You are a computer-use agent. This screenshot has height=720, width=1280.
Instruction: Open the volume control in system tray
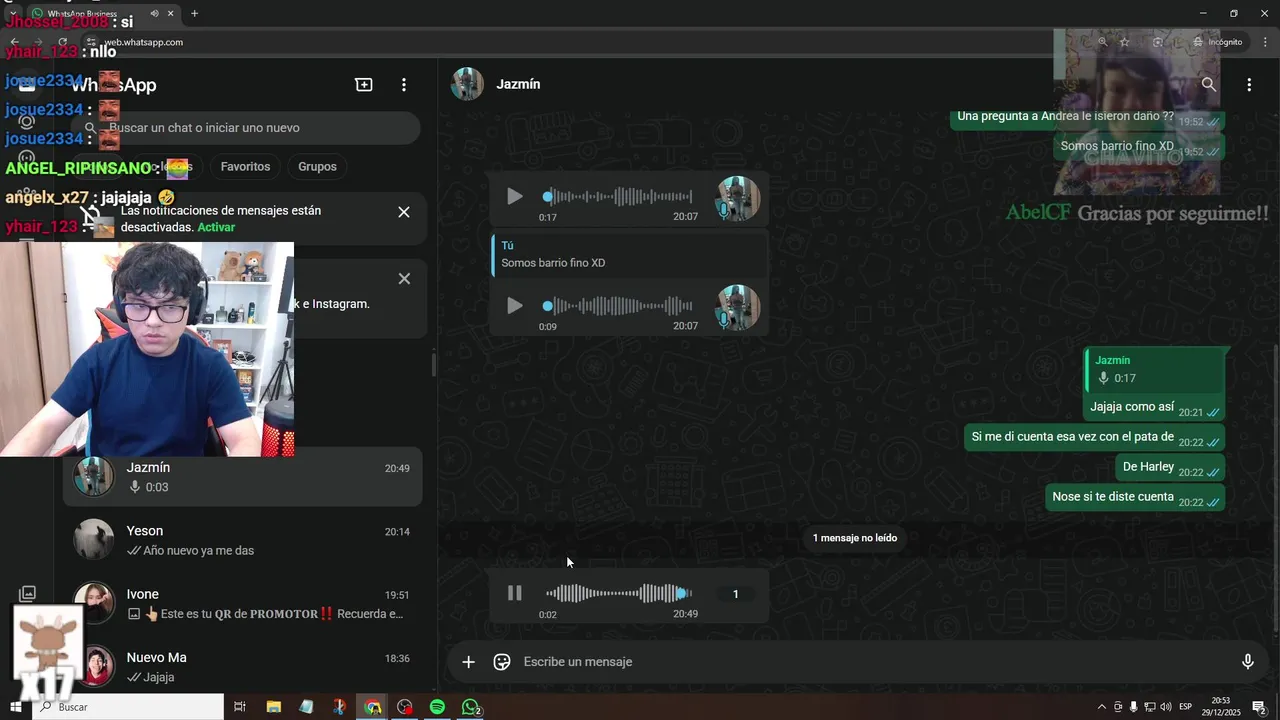1166,707
